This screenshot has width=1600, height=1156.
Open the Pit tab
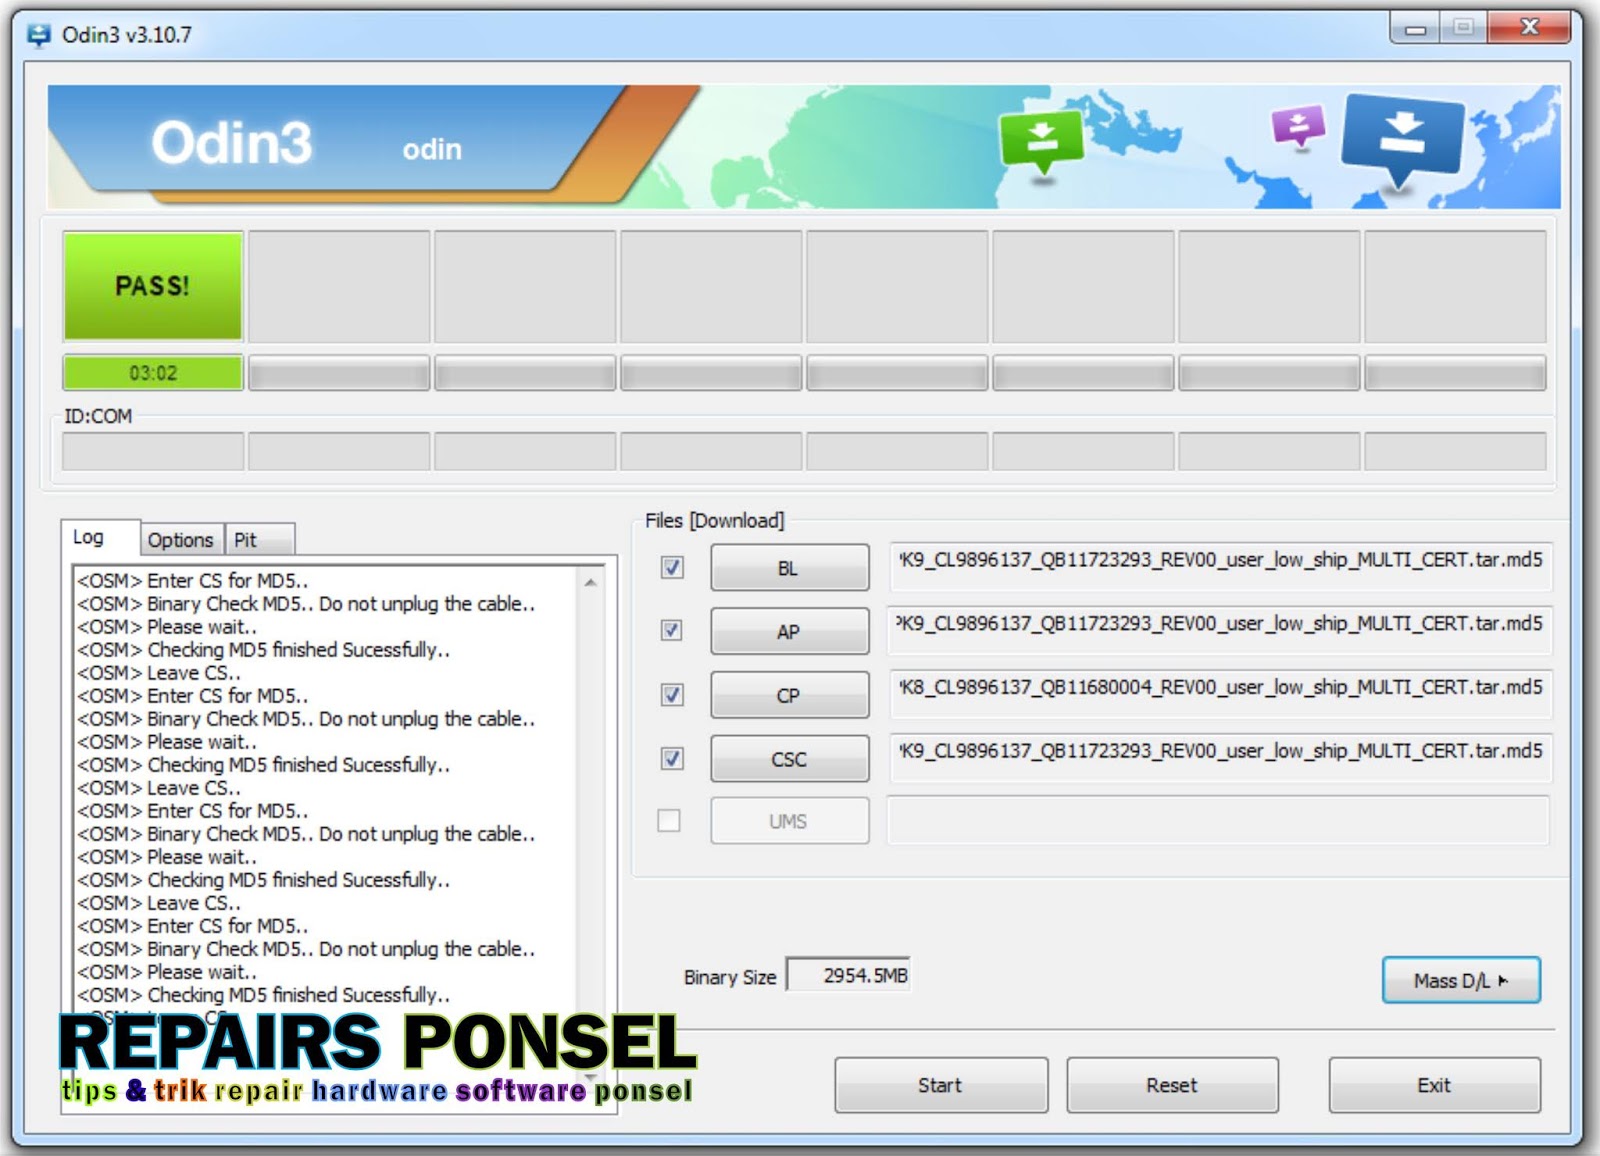258,540
